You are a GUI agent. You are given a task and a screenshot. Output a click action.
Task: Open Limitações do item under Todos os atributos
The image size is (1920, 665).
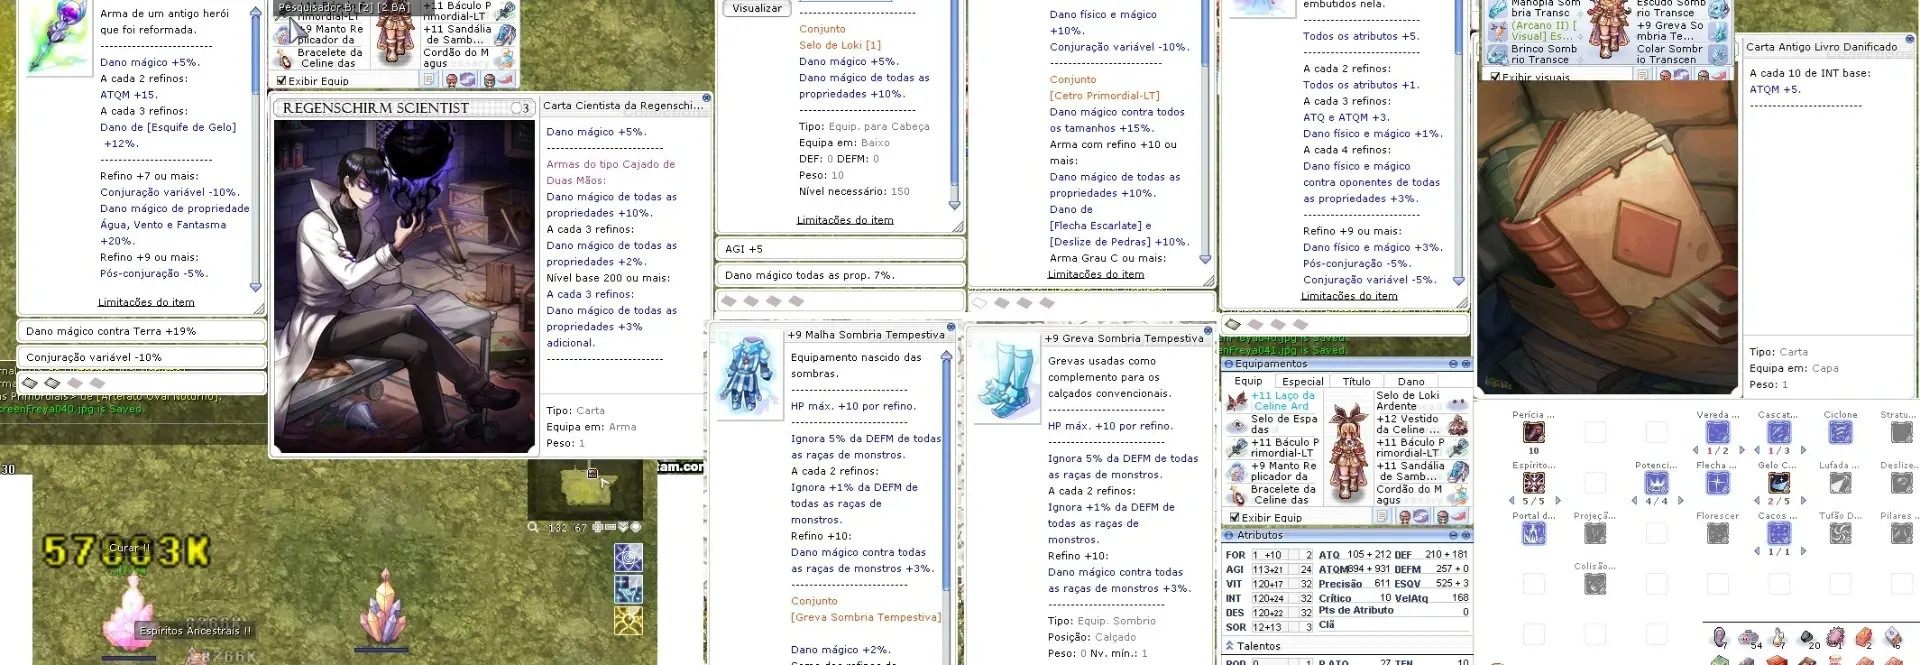pos(1349,296)
